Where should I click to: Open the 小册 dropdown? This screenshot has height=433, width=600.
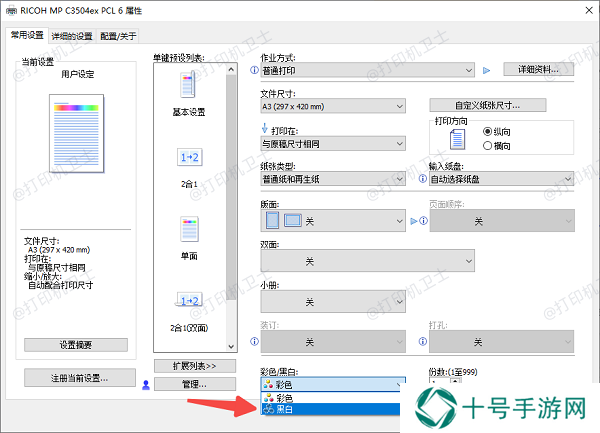[333, 301]
